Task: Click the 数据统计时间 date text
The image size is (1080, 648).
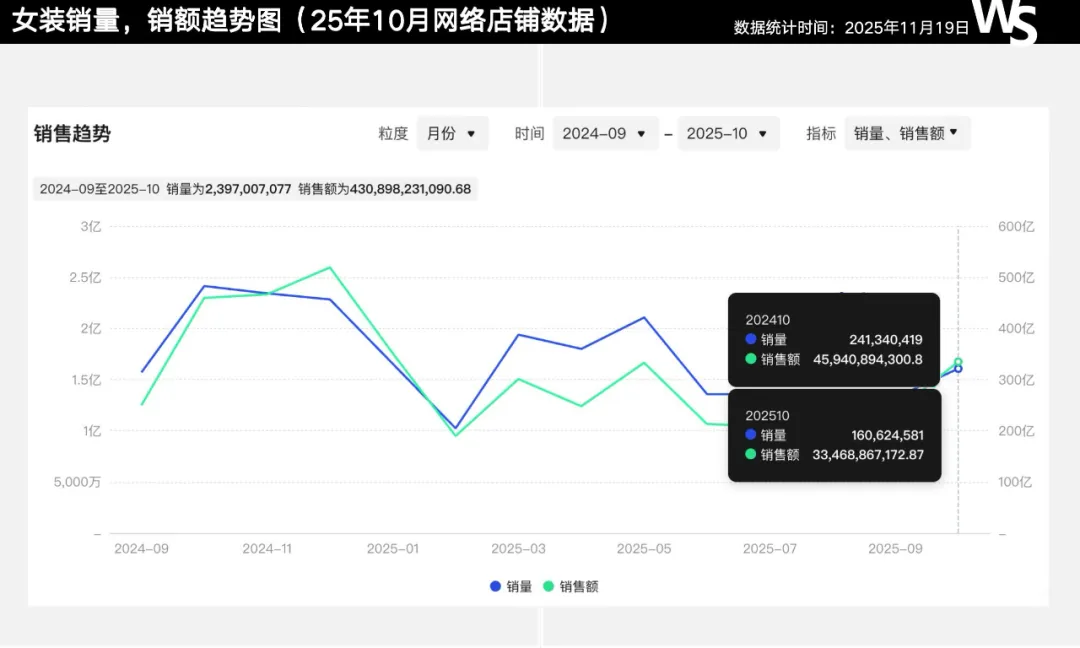Action: point(851,27)
